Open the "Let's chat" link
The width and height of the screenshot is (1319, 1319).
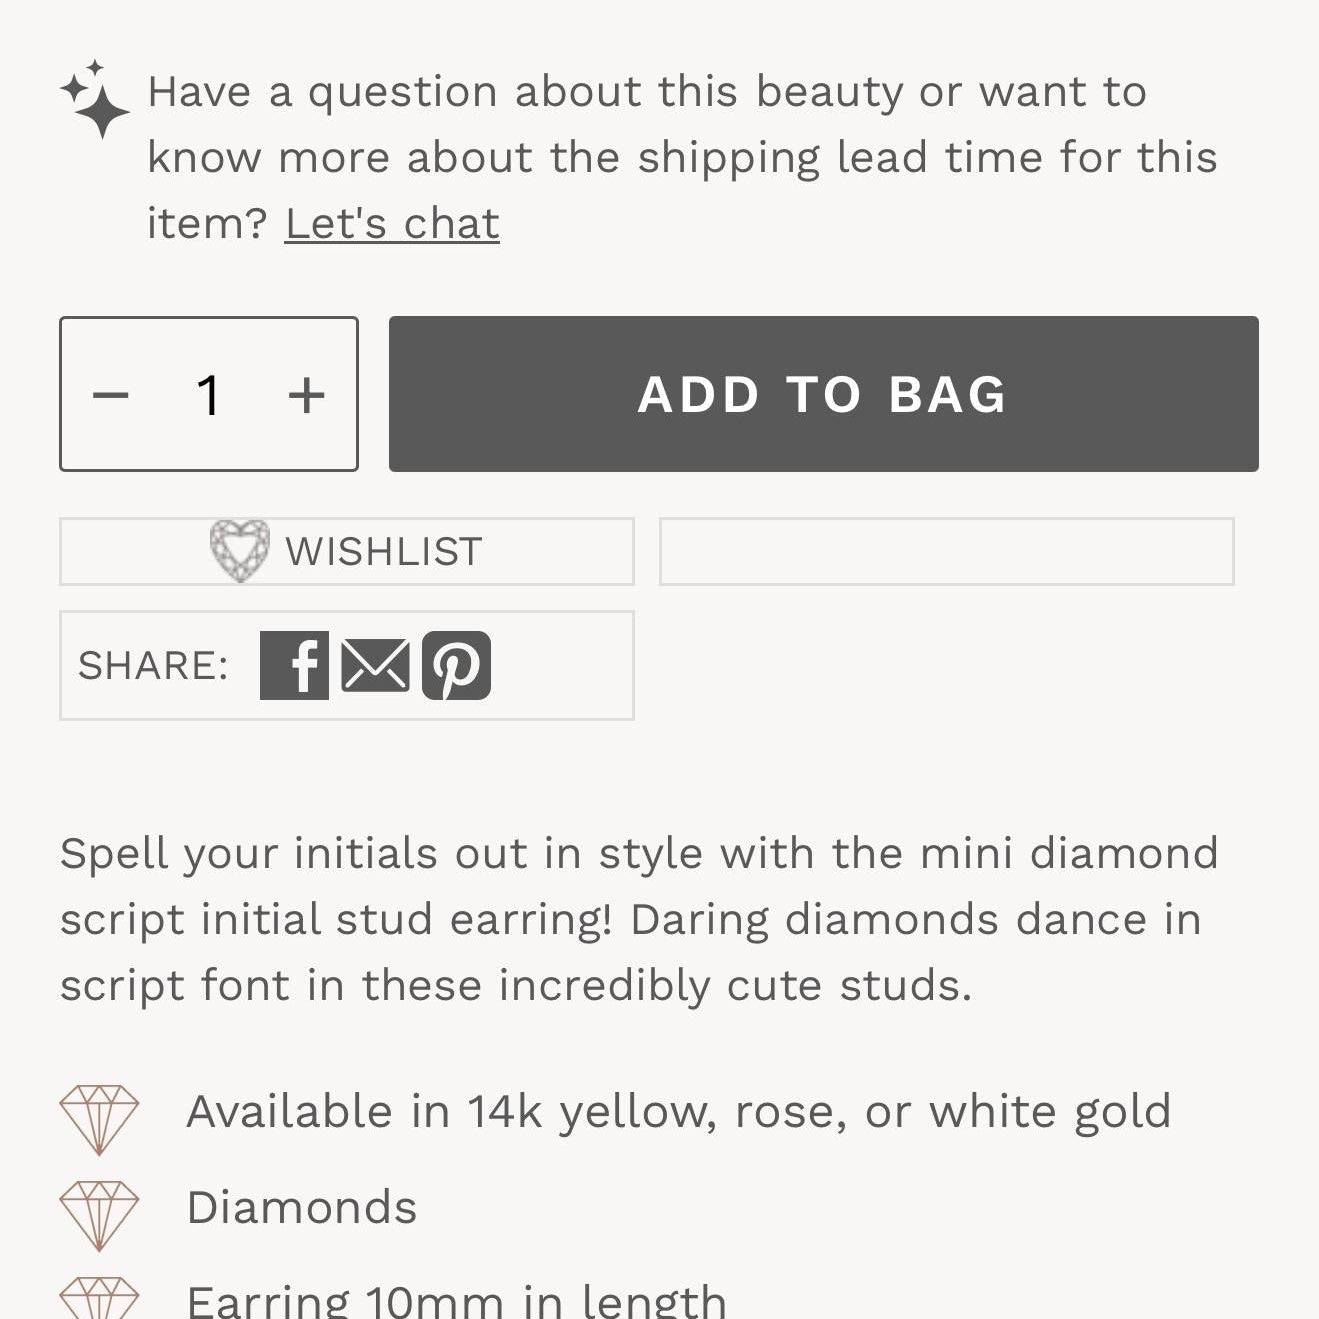point(392,223)
